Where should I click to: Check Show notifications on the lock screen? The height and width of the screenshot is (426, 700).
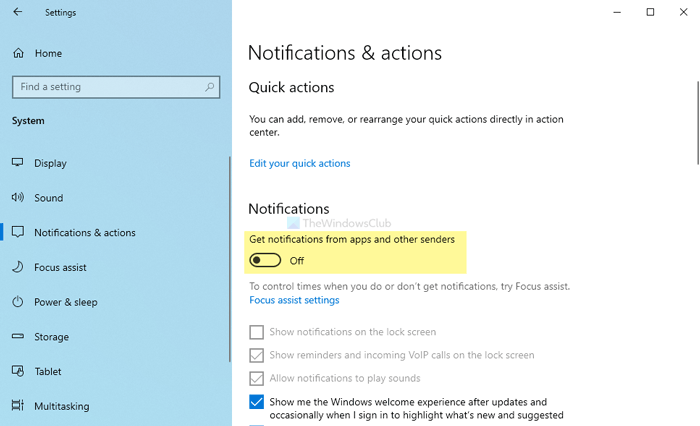click(257, 332)
